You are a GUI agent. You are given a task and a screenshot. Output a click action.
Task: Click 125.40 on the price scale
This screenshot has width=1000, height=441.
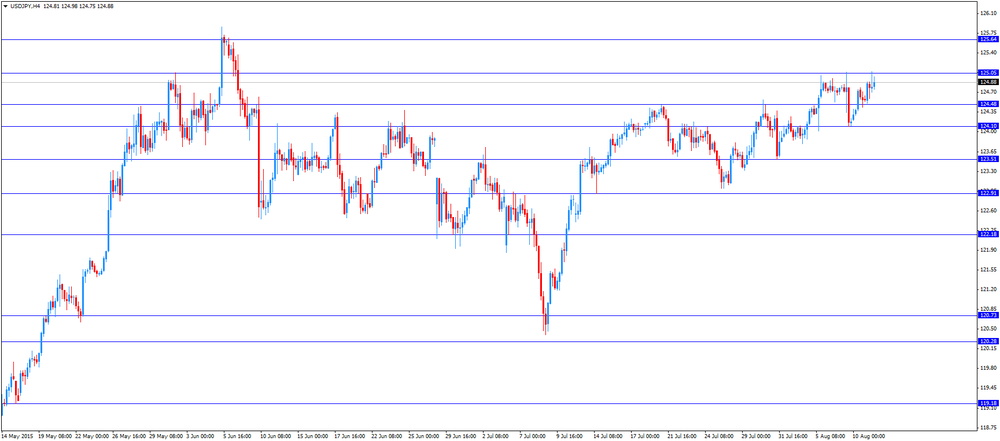[x=989, y=52]
